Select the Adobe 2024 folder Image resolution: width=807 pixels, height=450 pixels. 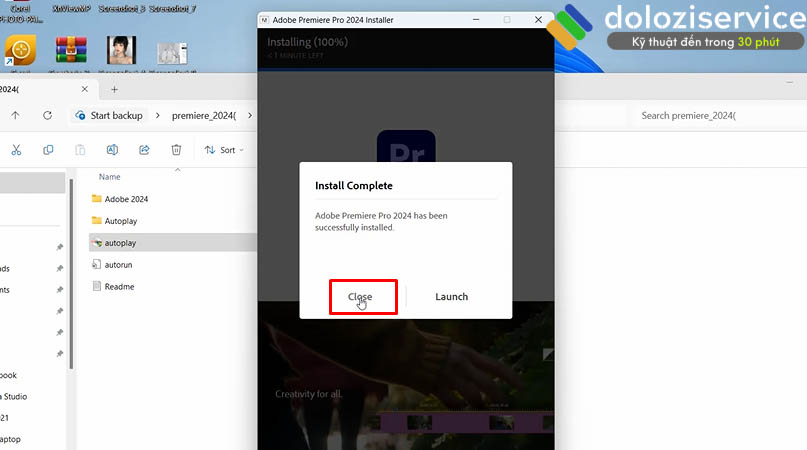[126, 199]
